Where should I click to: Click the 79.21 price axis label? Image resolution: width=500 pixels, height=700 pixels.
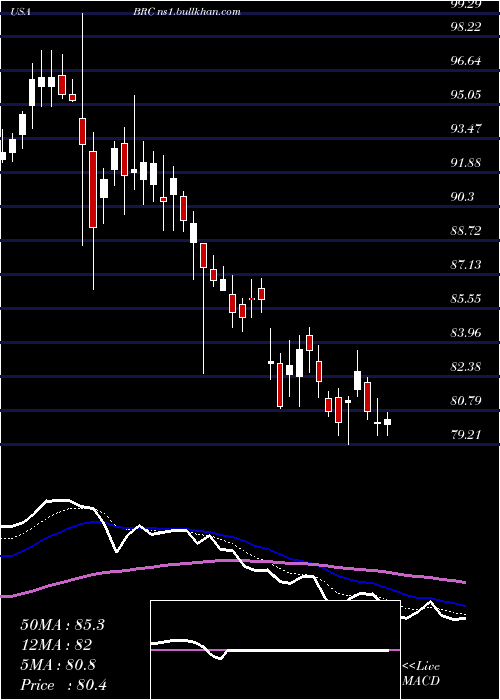coord(467,434)
